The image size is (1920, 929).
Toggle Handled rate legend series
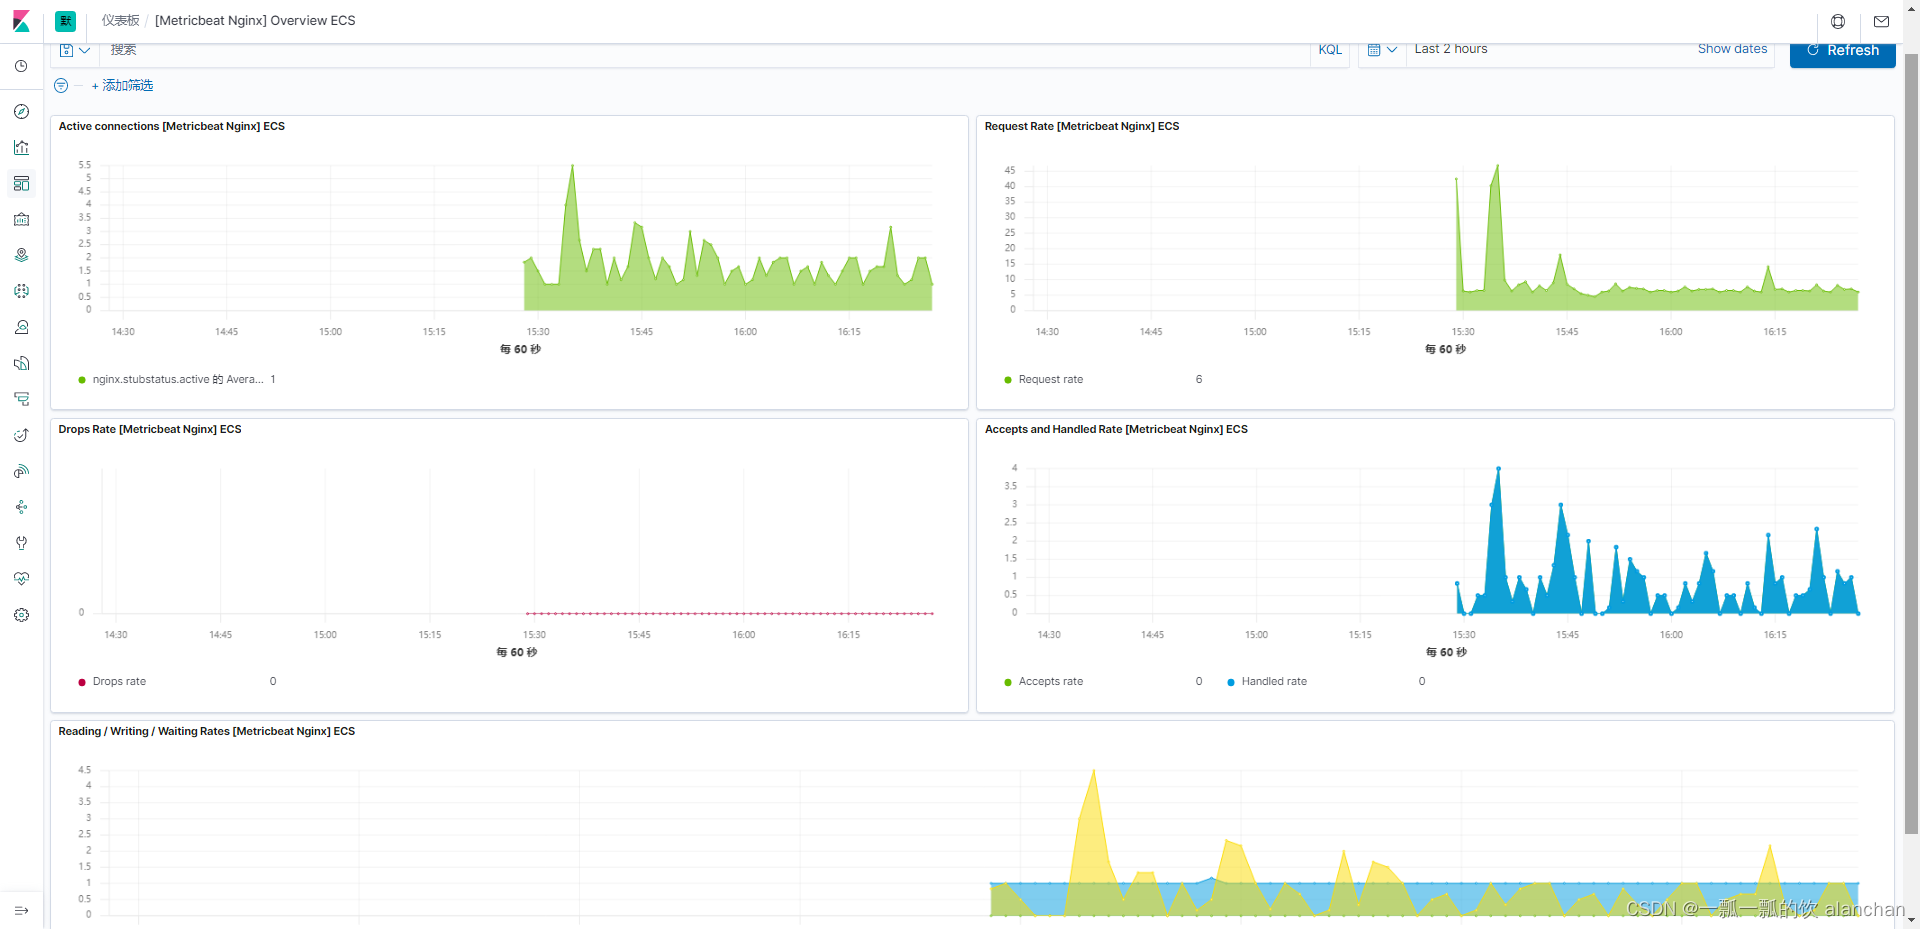[1274, 682]
